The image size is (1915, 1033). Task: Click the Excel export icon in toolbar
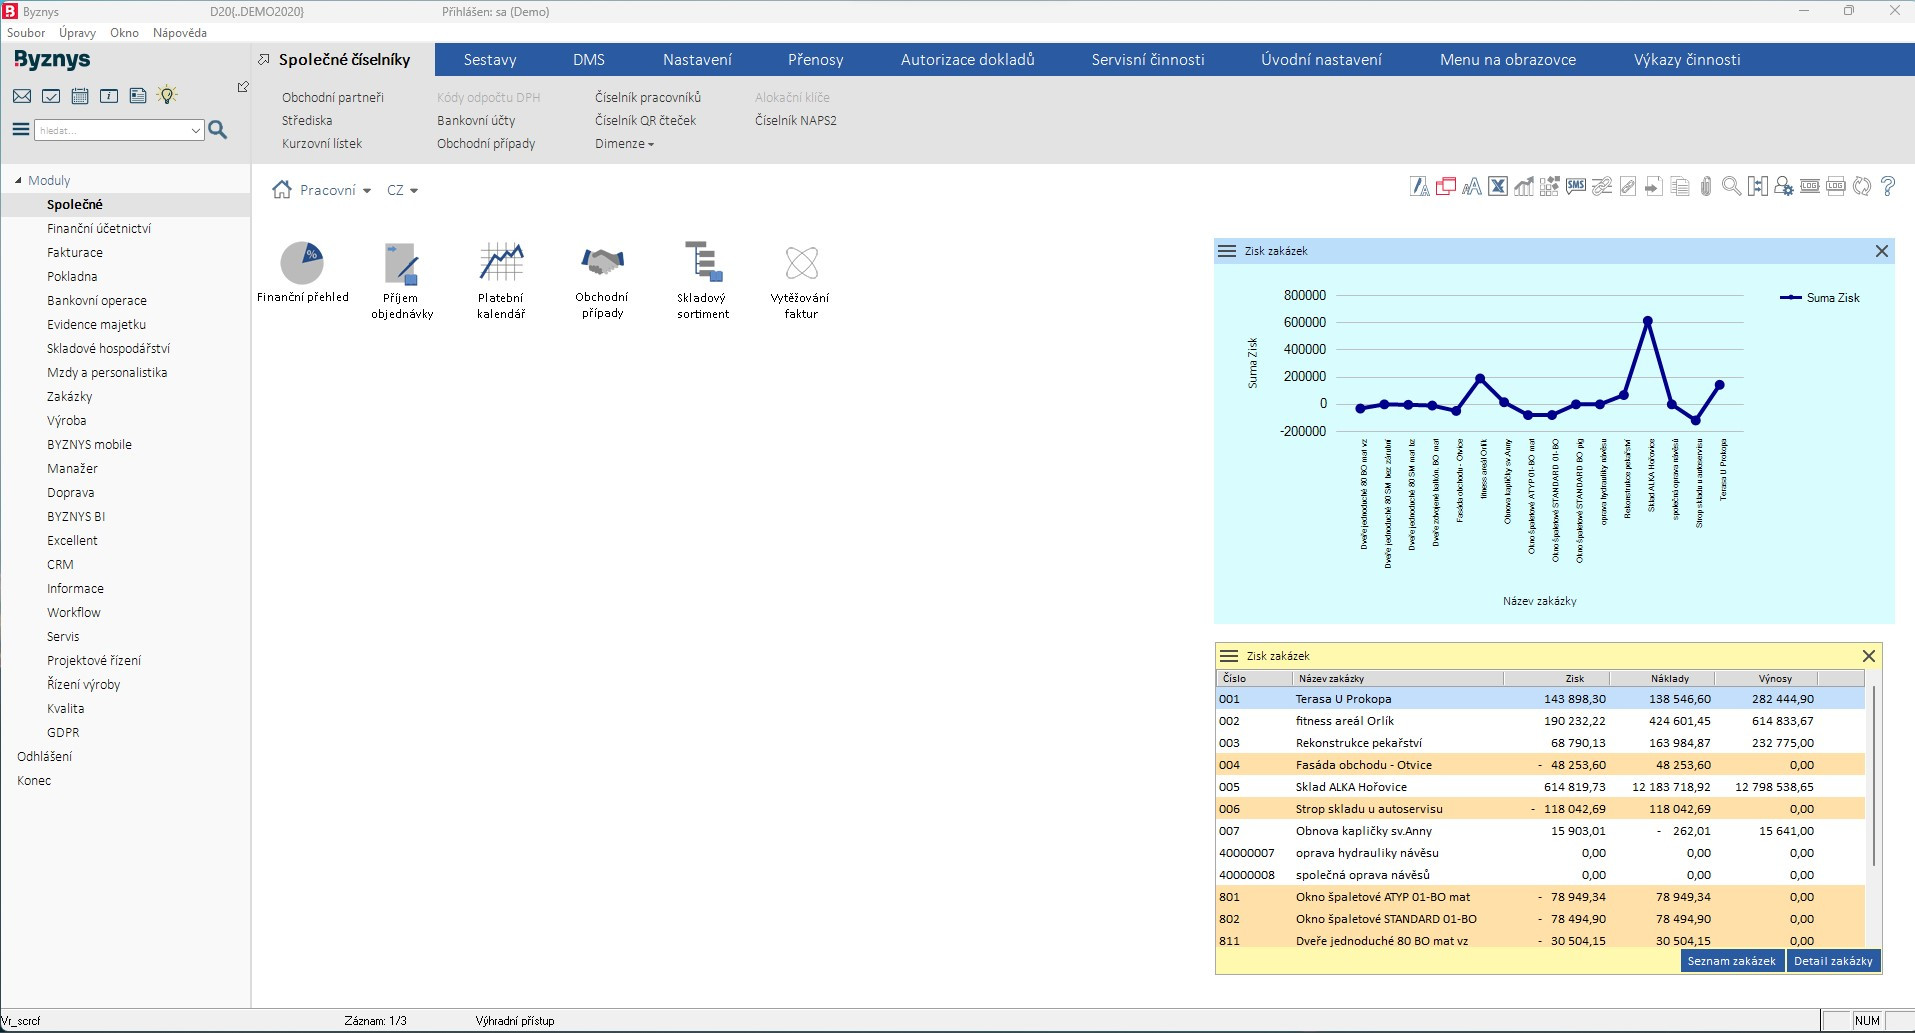[1497, 186]
